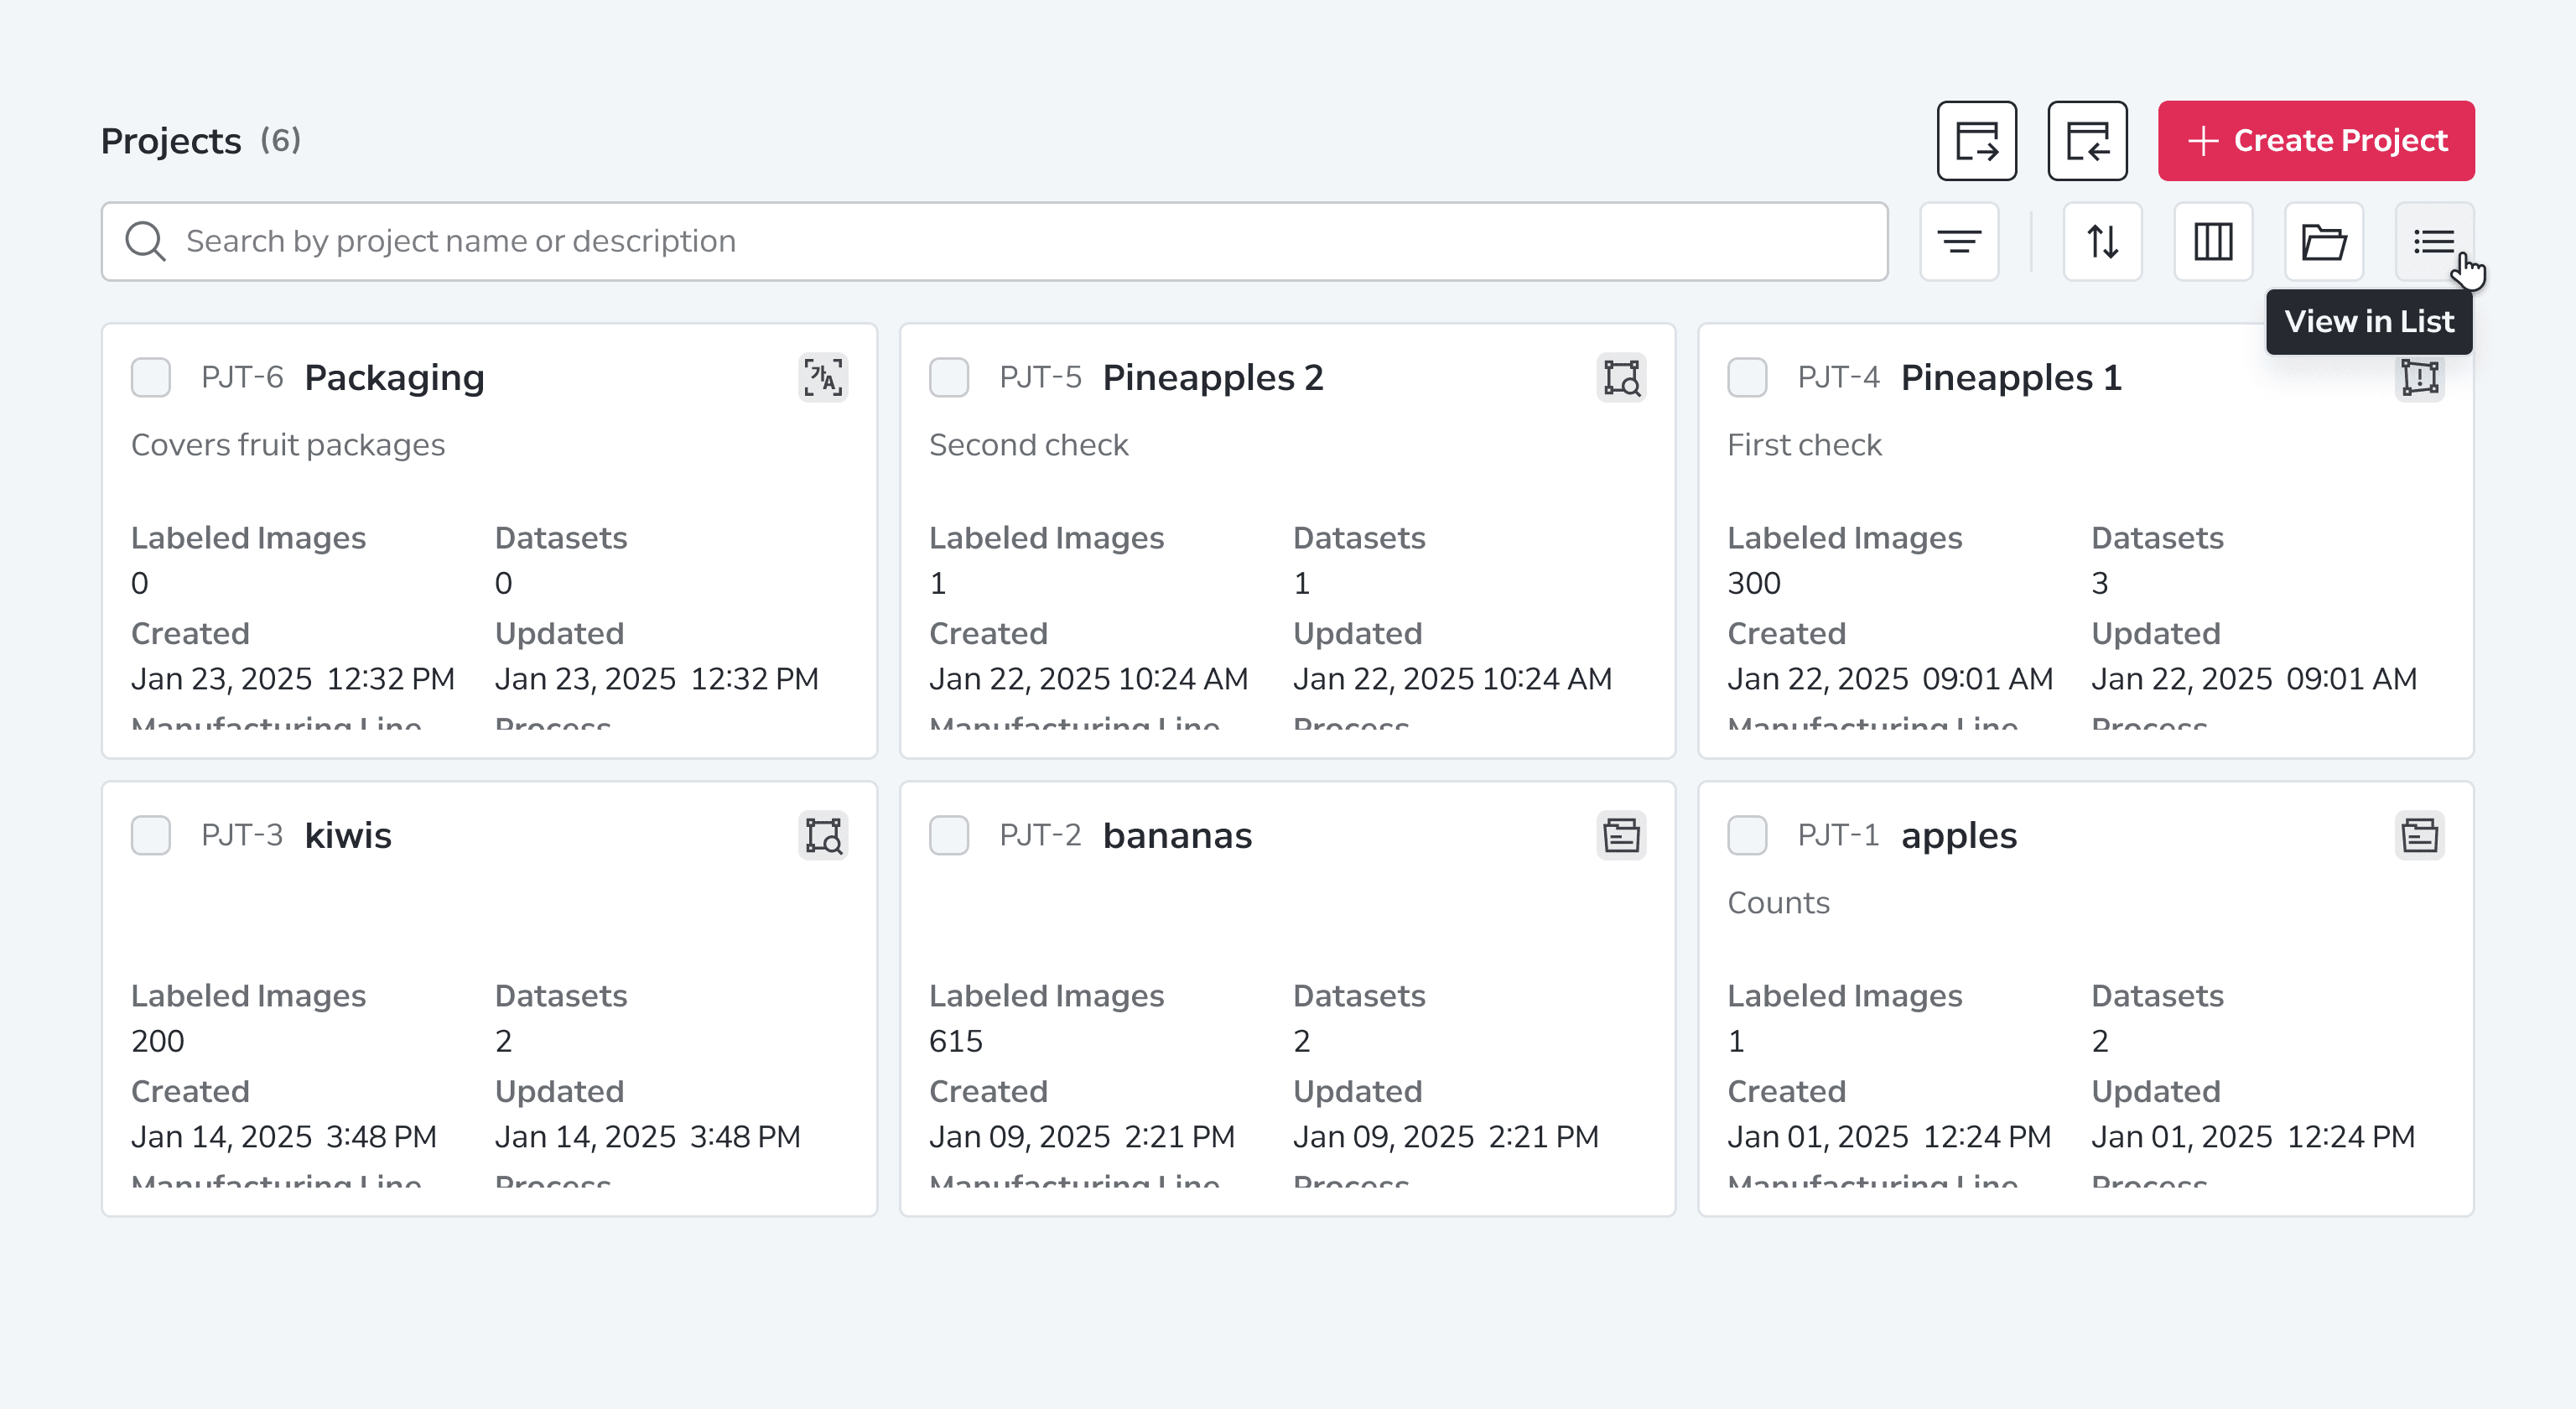Viewport: 2576px width, 1409px height.
Task: Open the column settings icon
Action: (x=2213, y=242)
